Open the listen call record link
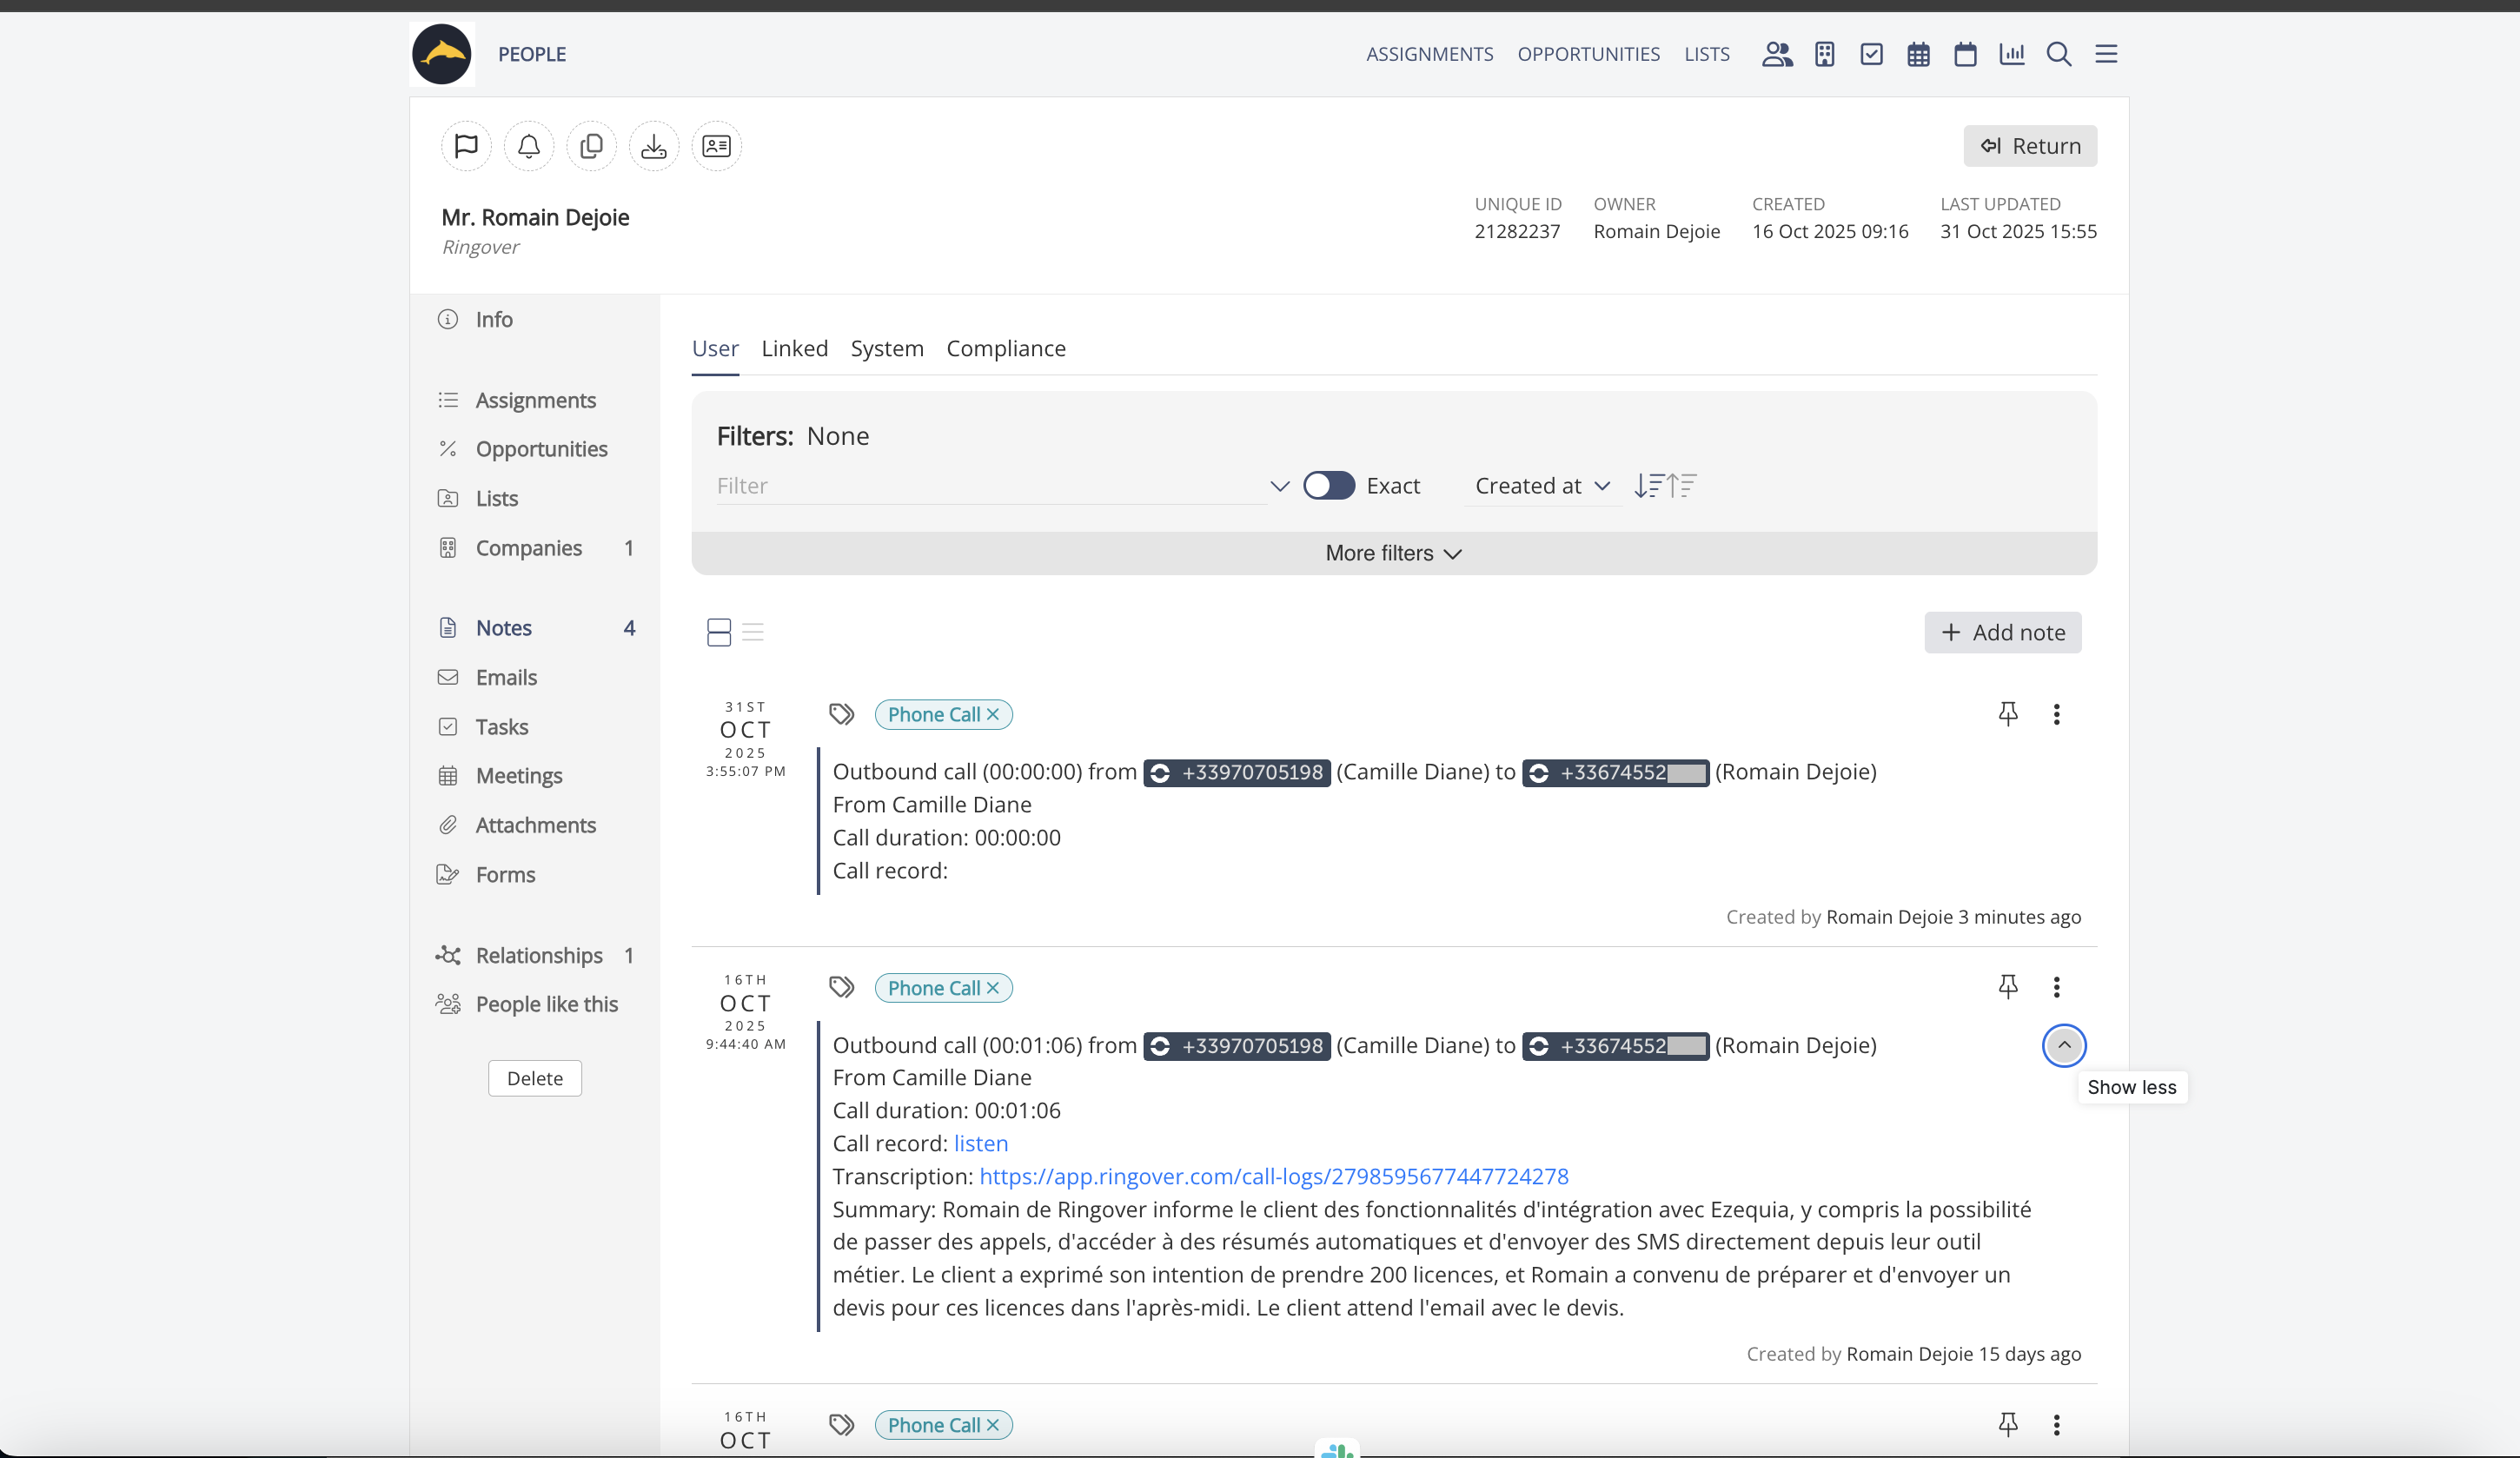2520x1458 pixels. click(980, 1143)
